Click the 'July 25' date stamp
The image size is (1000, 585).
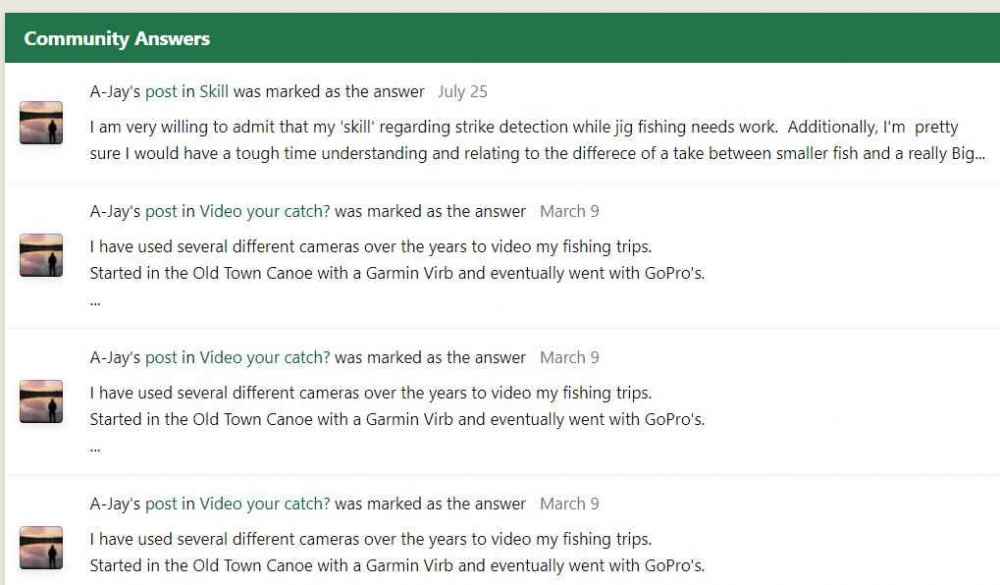(462, 92)
